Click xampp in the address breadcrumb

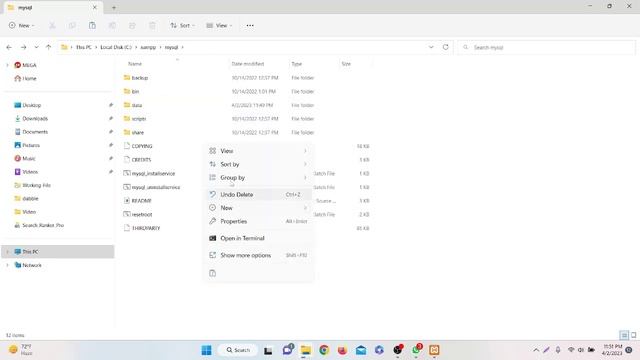click(x=148, y=47)
